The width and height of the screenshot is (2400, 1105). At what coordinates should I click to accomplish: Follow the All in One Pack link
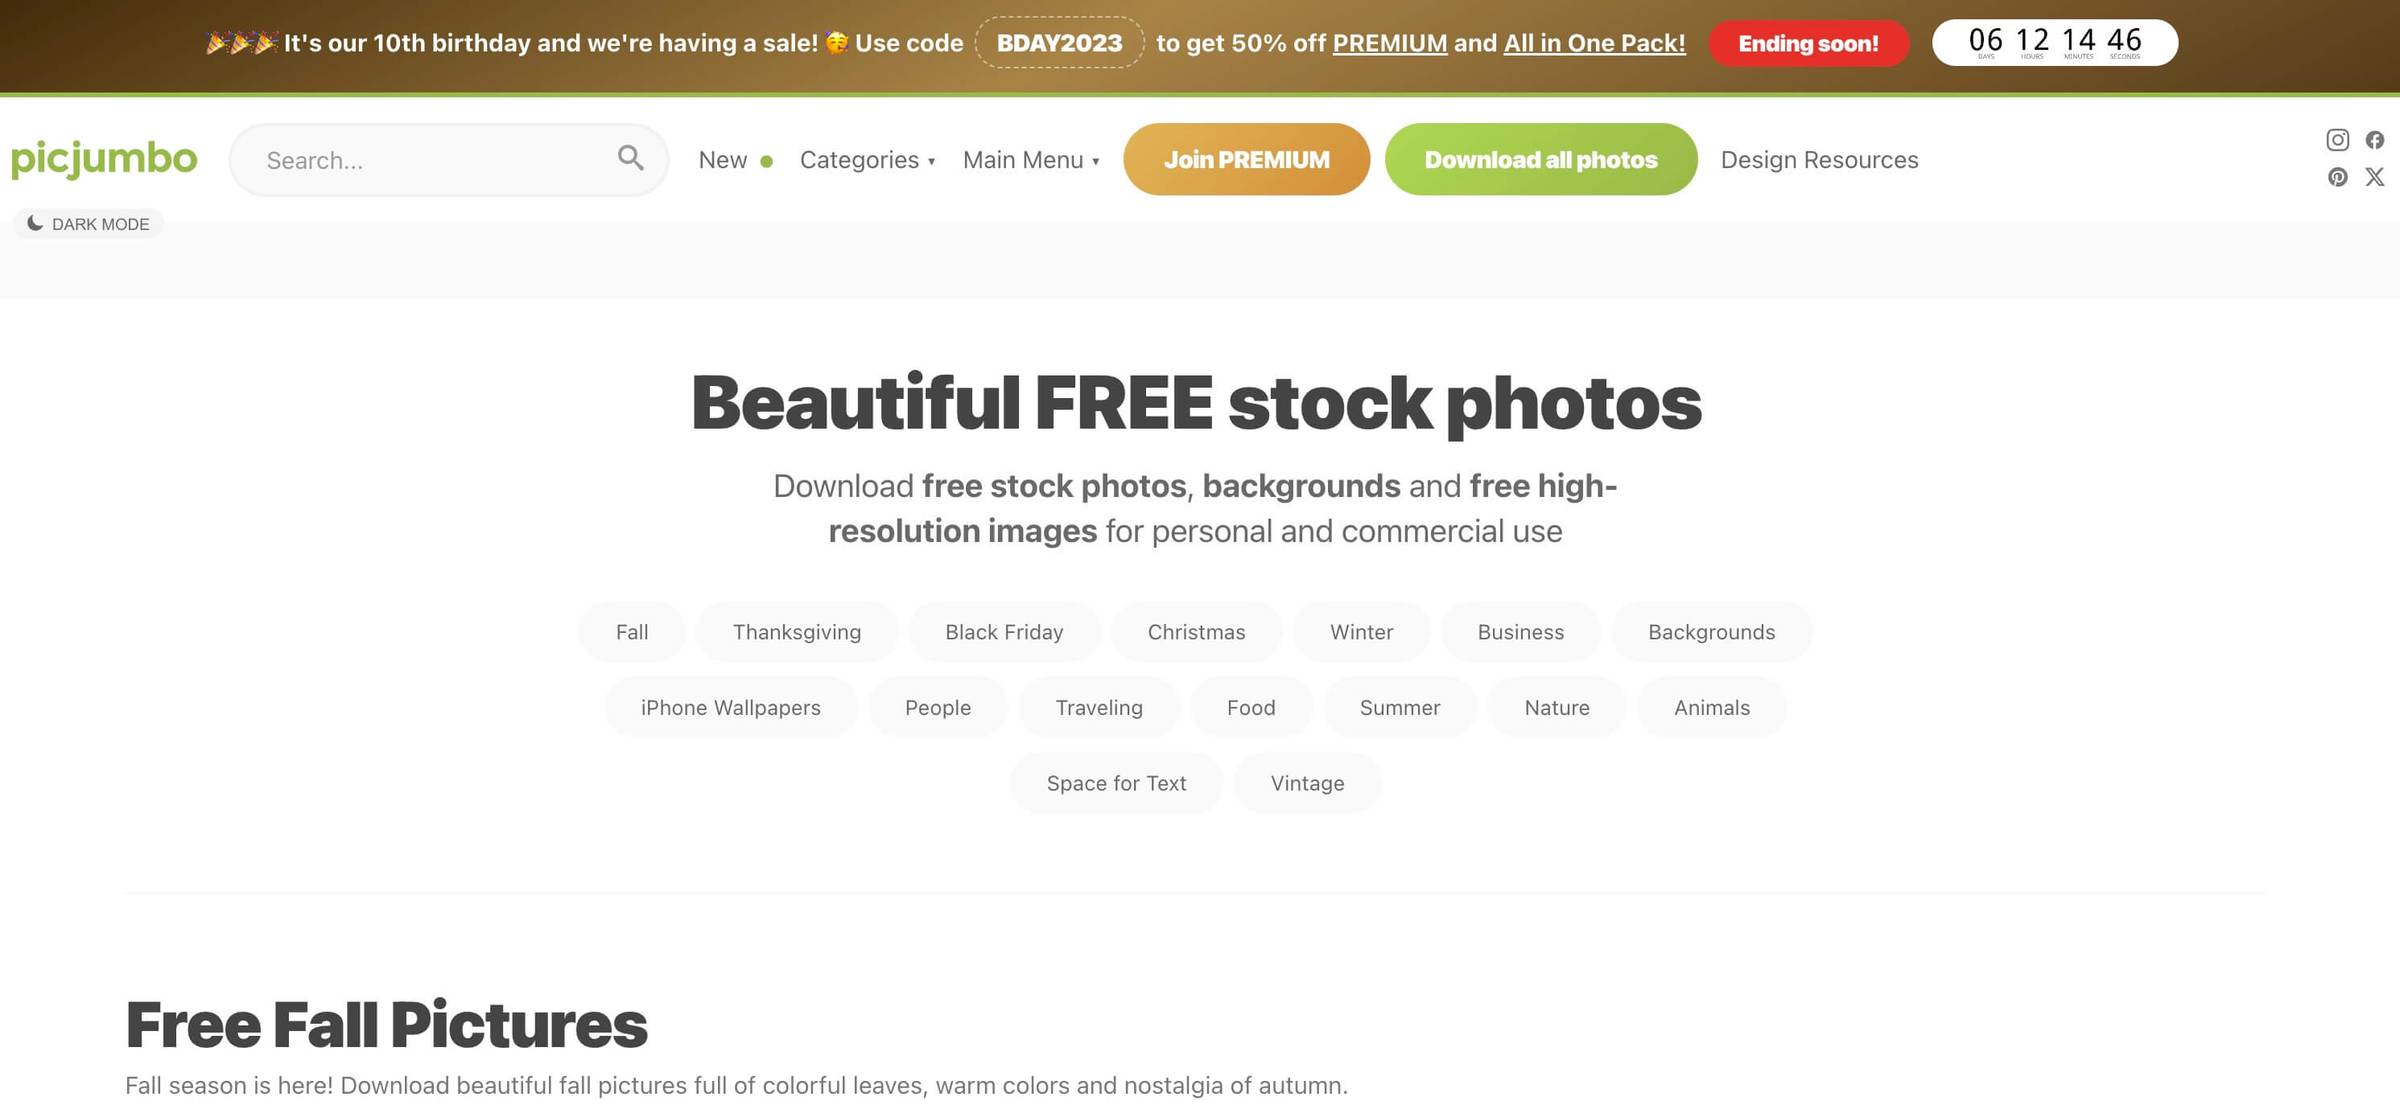click(1594, 43)
